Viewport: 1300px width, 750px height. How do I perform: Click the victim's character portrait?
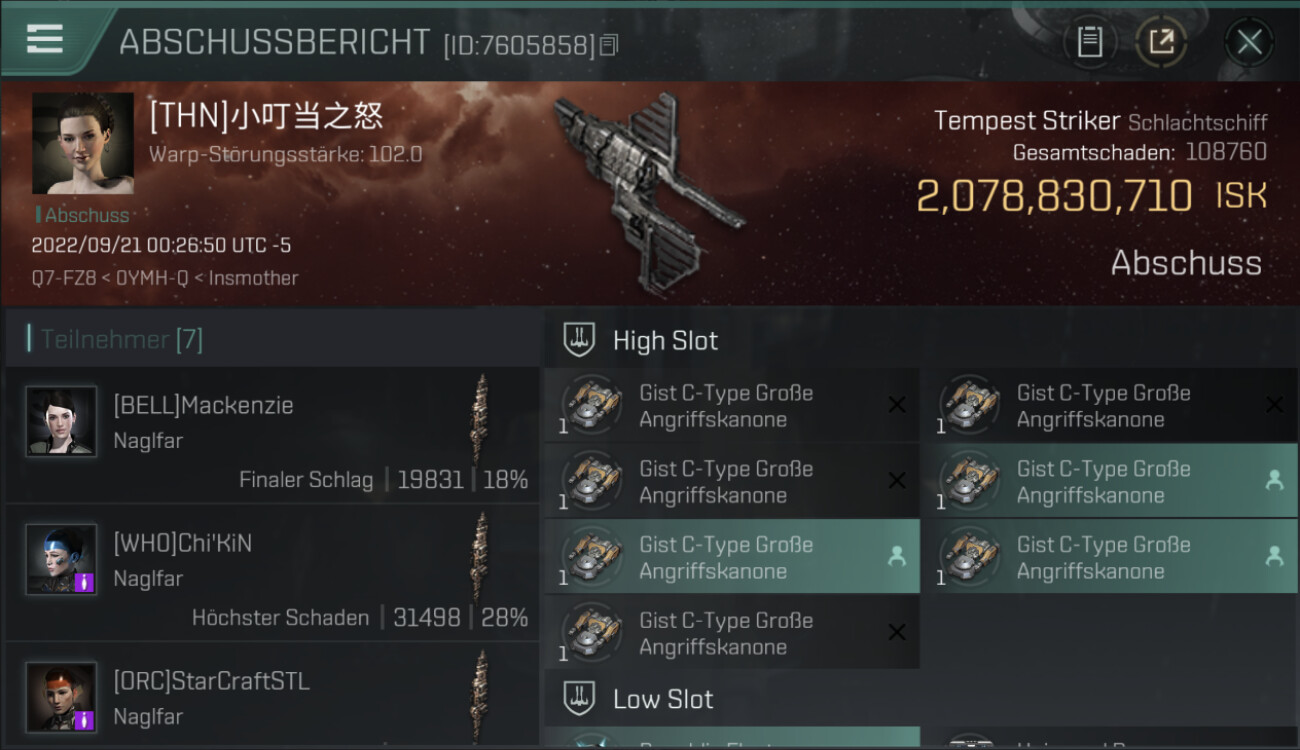coord(83,143)
